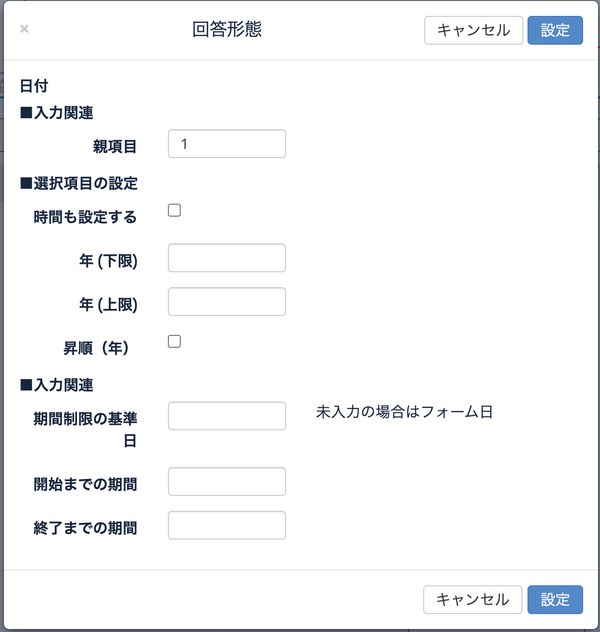Click the 未入力の場合はフォーム日 hint text
The image size is (600, 632).
click(404, 412)
